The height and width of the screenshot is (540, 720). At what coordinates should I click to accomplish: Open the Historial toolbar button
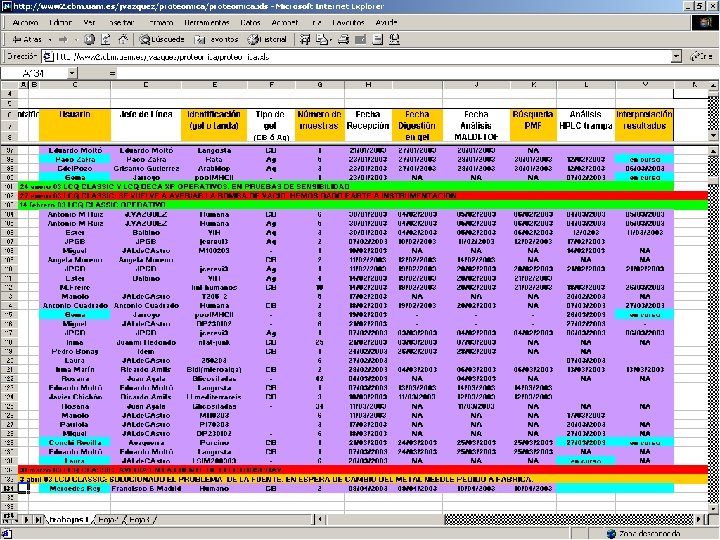[267, 39]
